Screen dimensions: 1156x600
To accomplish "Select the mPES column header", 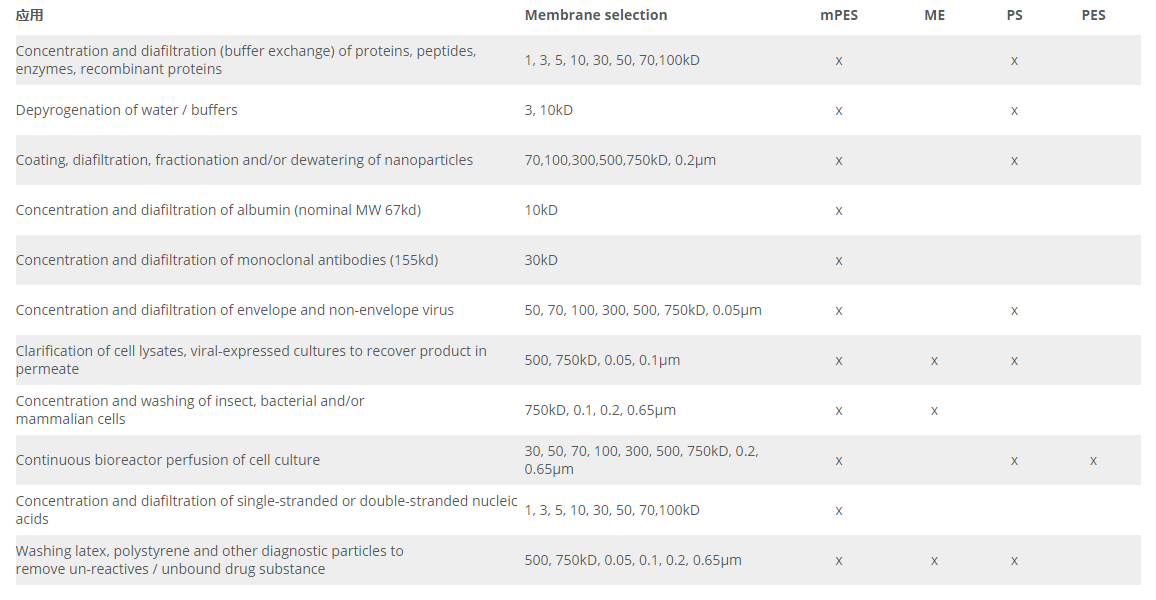I will [838, 16].
